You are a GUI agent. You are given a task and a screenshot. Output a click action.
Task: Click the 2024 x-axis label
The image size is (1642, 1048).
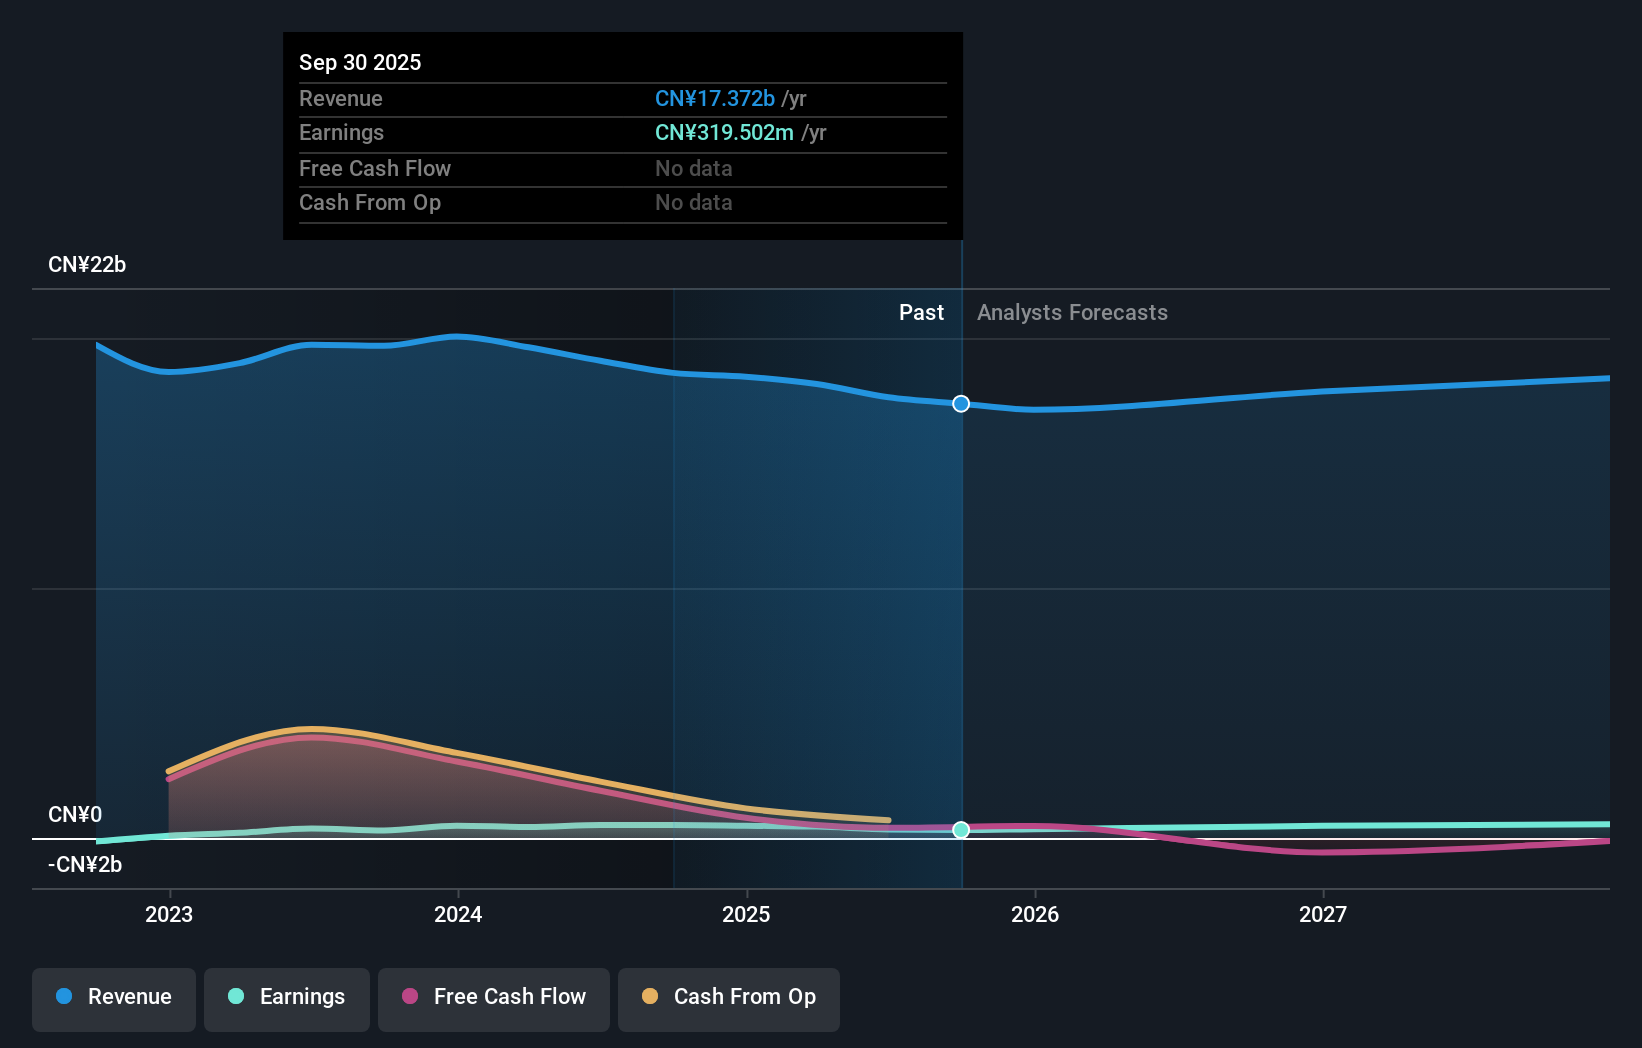(x=458, y=914)
